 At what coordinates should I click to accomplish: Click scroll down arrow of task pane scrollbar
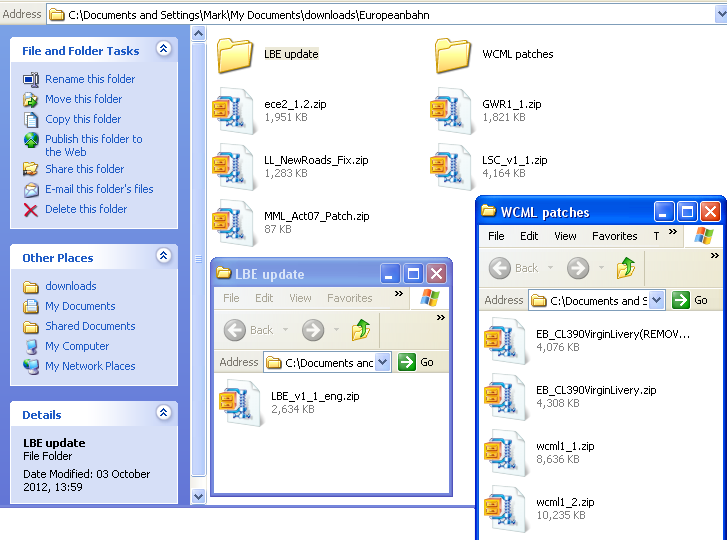tap(198, 496)
